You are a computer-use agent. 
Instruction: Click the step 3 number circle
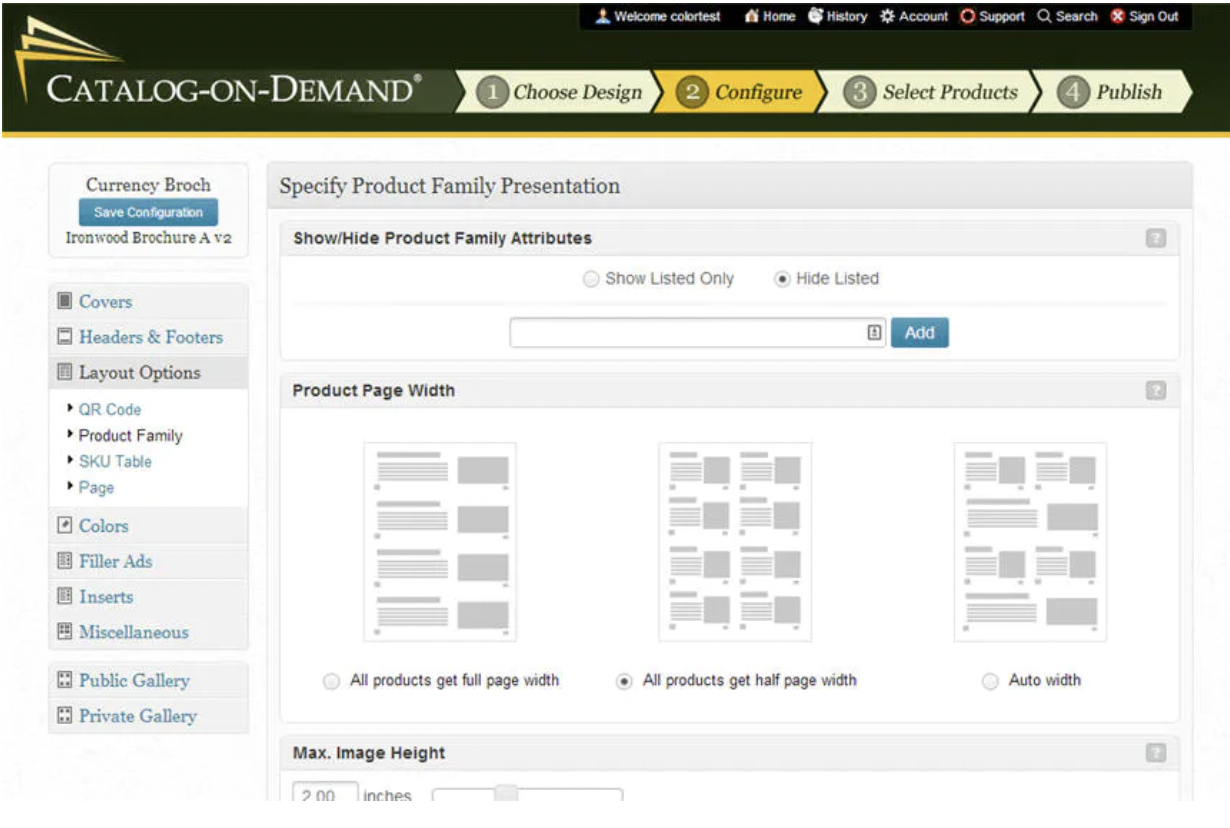click(859, 93)
